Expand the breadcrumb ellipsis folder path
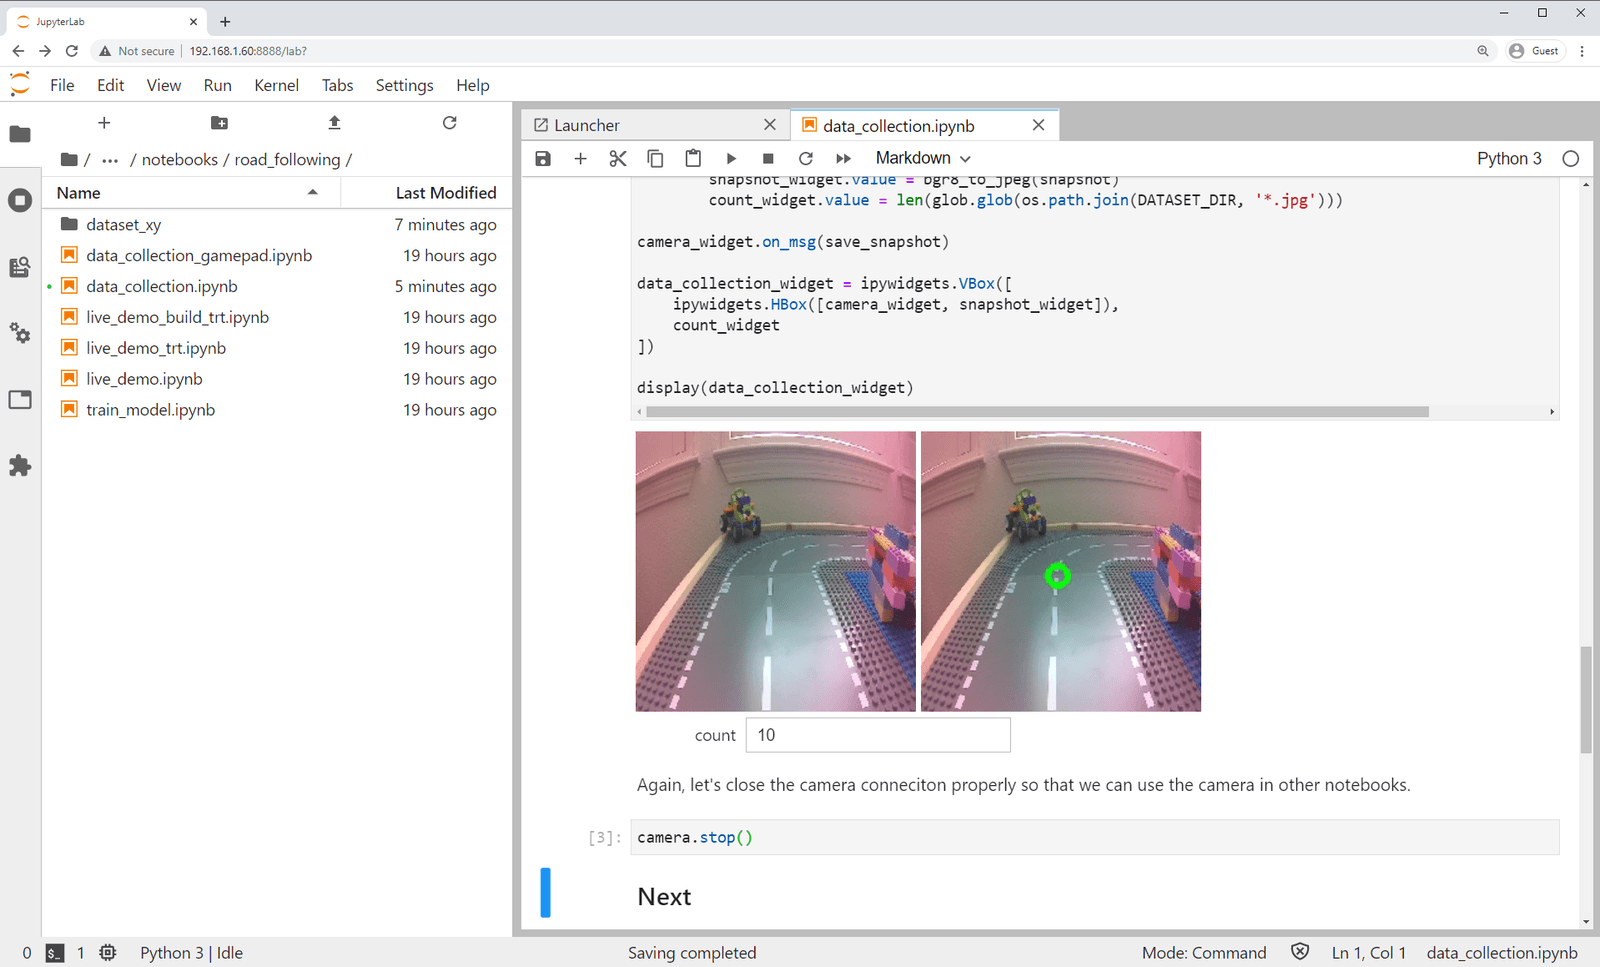The image size is (1600, 967). [x=110, y=160]
